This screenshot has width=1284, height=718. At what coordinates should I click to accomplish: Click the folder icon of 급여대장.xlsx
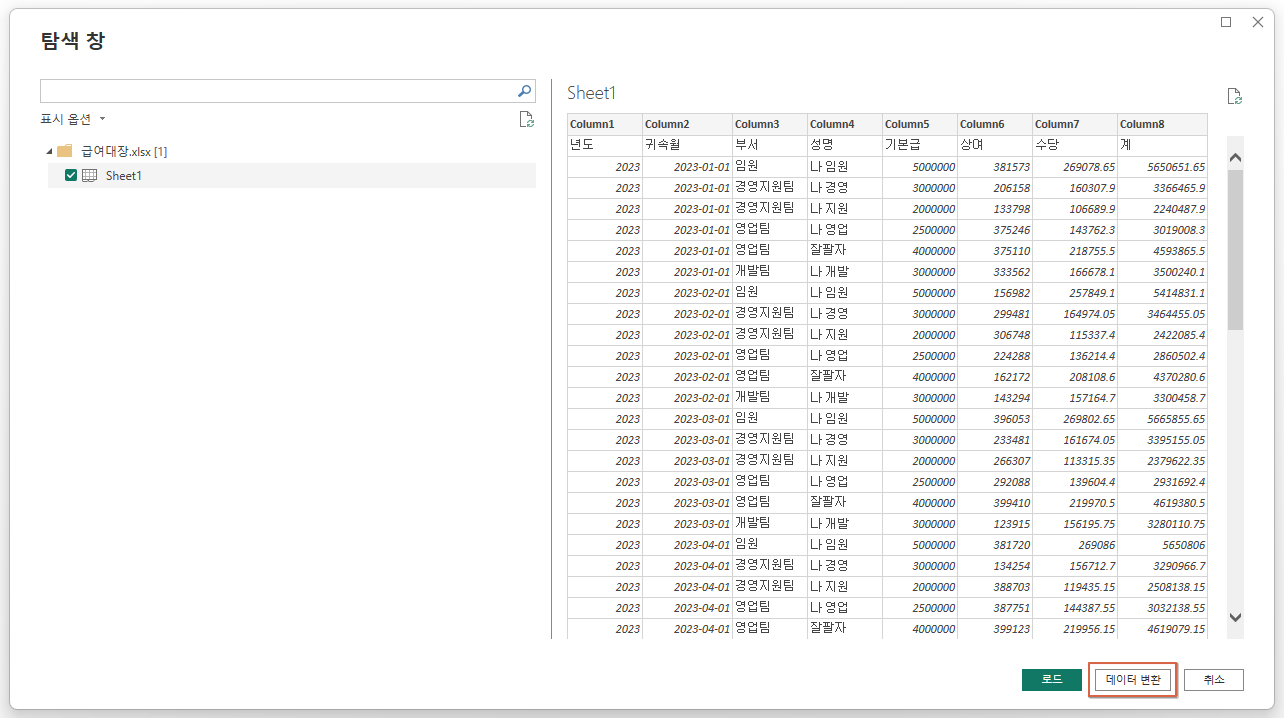coord(65,151)
